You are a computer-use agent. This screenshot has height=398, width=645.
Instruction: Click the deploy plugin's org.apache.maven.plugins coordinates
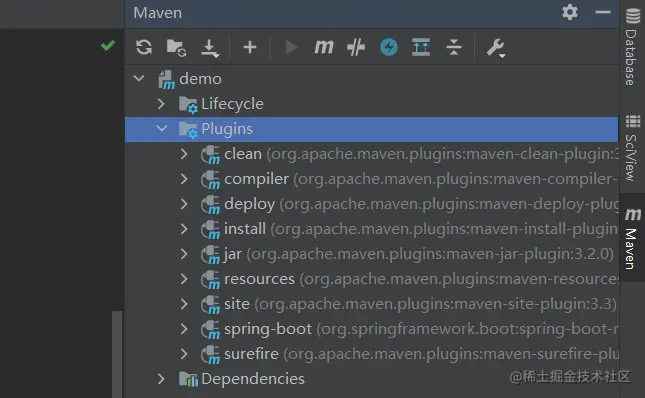coord(450,204)
